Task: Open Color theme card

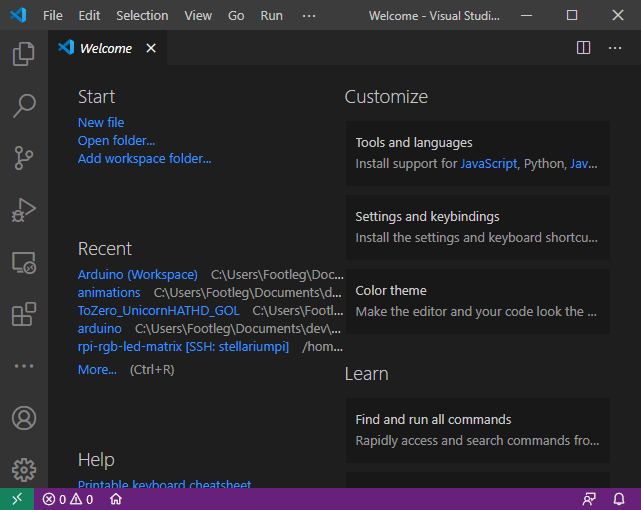Action: 478,302
